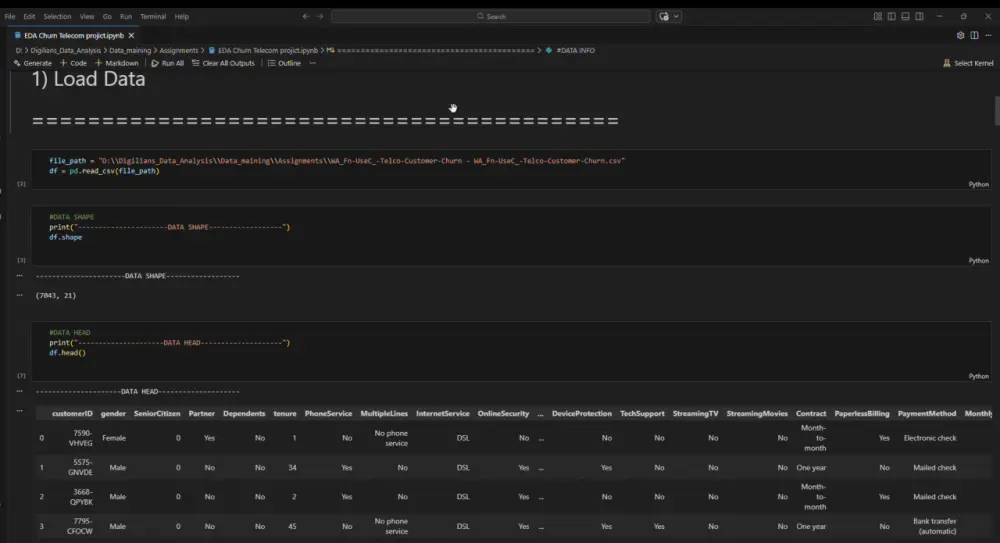This screenshot has height=543, width=1000.
Task: Open the Selection menu
Action: 57,17
